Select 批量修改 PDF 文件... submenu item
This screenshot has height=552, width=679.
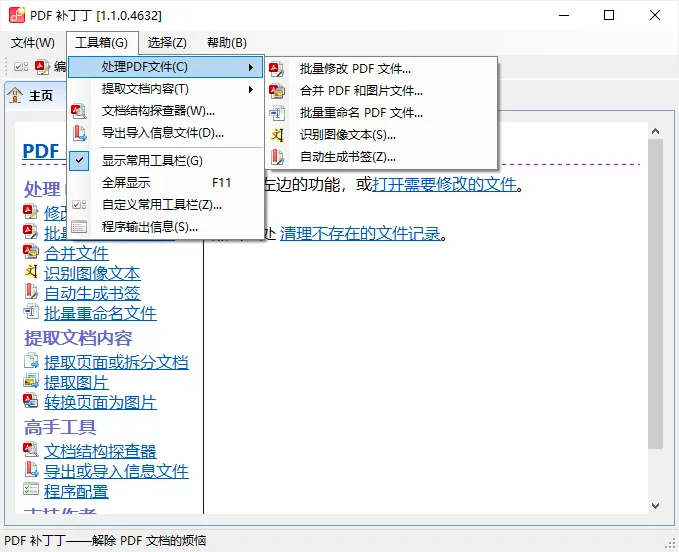tap(381, 69)
